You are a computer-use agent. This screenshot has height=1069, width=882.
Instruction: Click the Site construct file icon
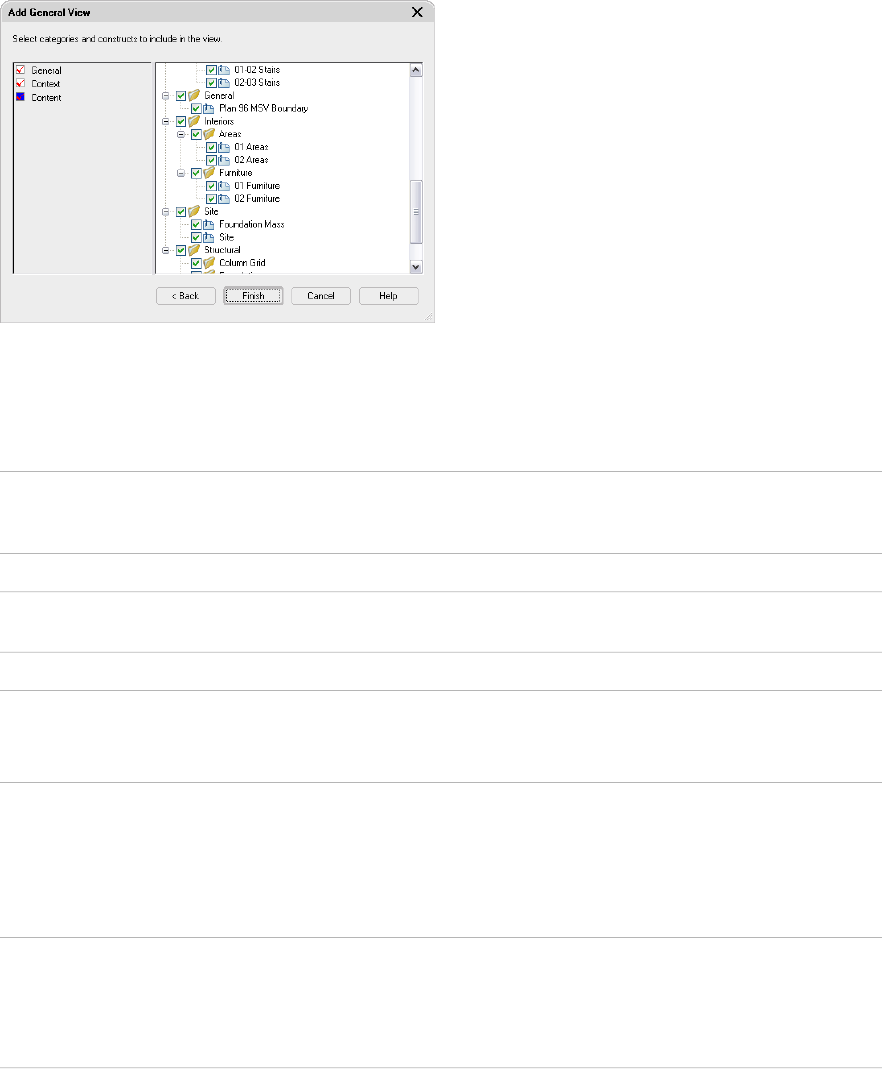(209, 237)
